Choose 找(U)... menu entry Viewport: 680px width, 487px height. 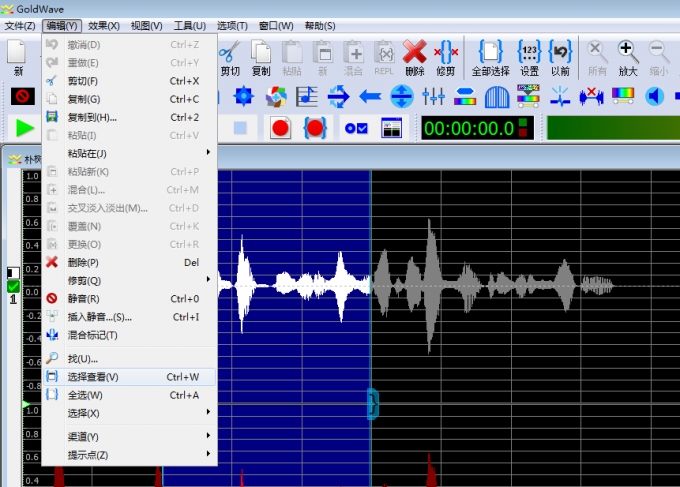point(130,359)
